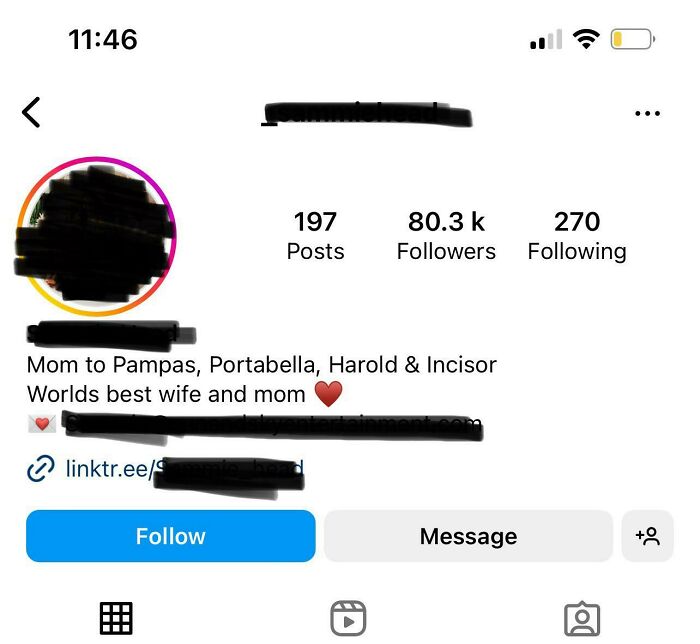View the profile picture story ring
The height and width of the screenshot is (644, 700).
tap(96, 236)
